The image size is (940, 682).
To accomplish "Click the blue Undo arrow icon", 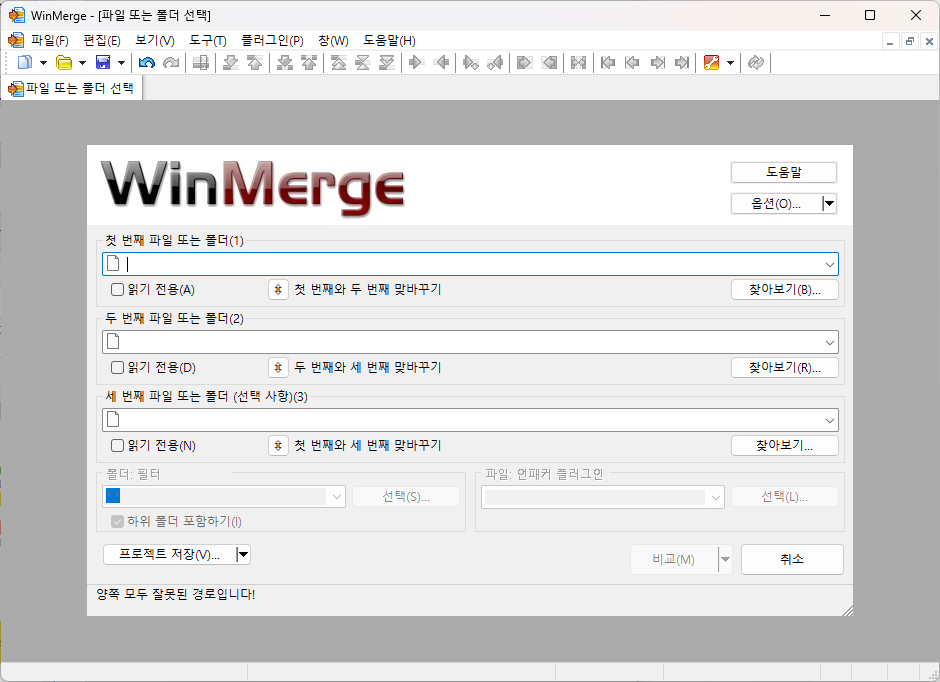I will [147, 62].
